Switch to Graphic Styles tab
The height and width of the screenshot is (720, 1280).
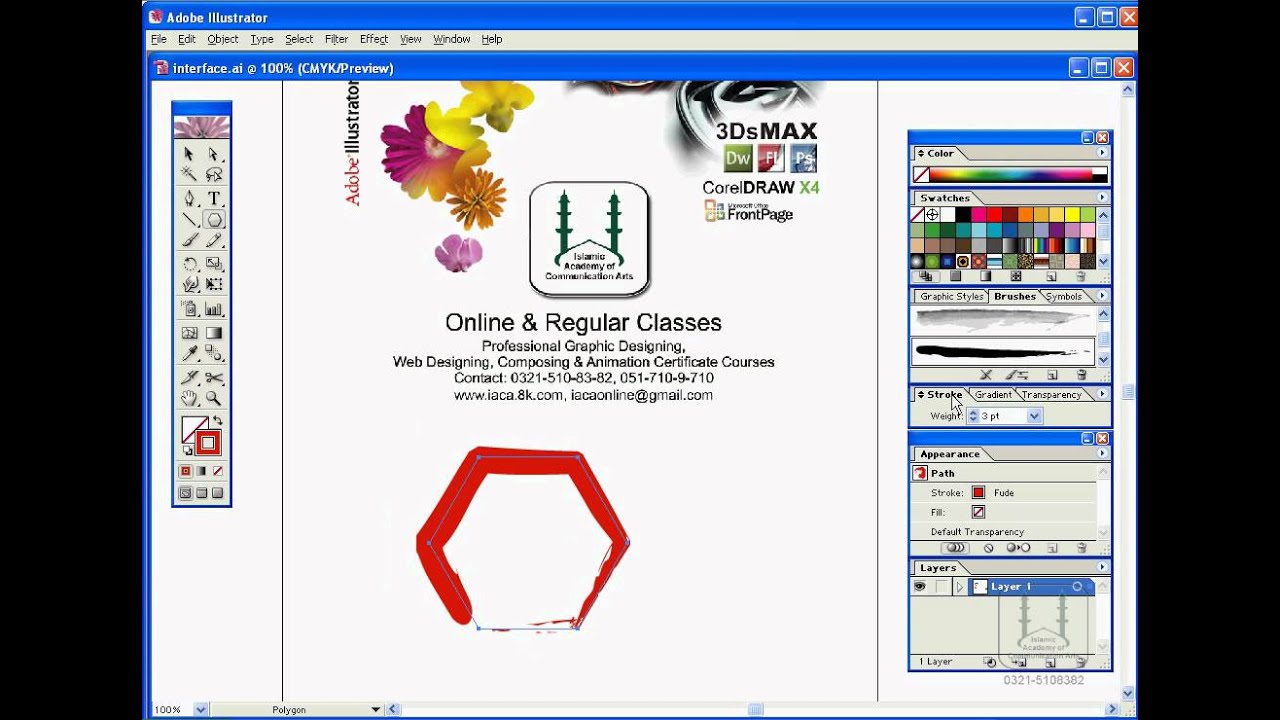[x=951, y=296]
